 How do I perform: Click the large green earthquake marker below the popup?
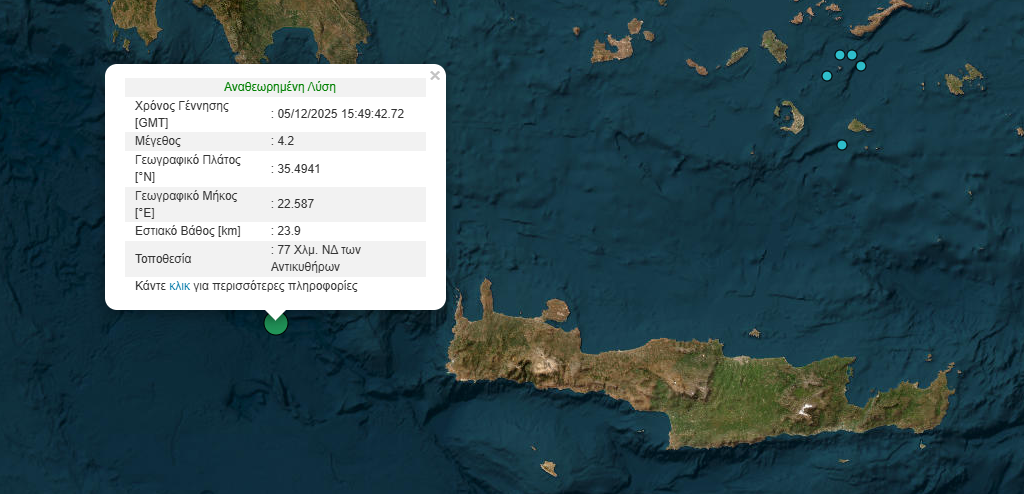click(275, 323)
